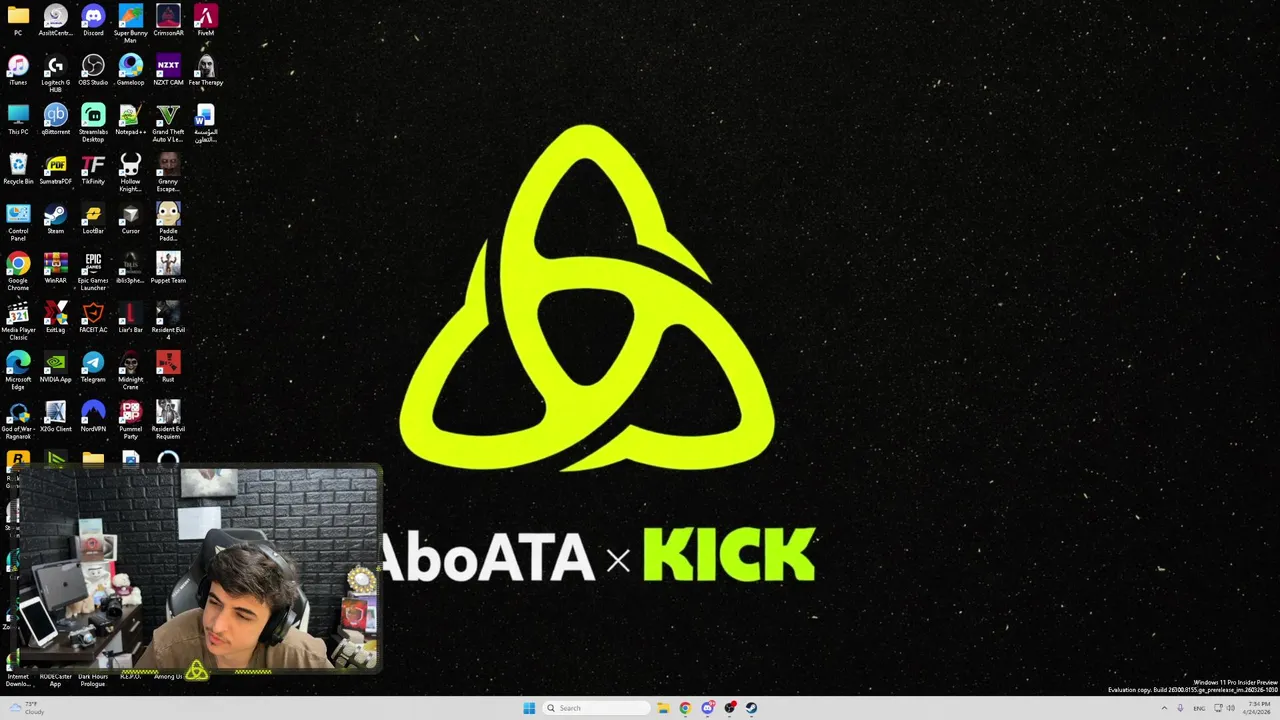Viewport: 1280px width, 720px height.
Task: Select the Grand Theft Auto V icon
Action: pyautogui.click(x=168, y=122)
